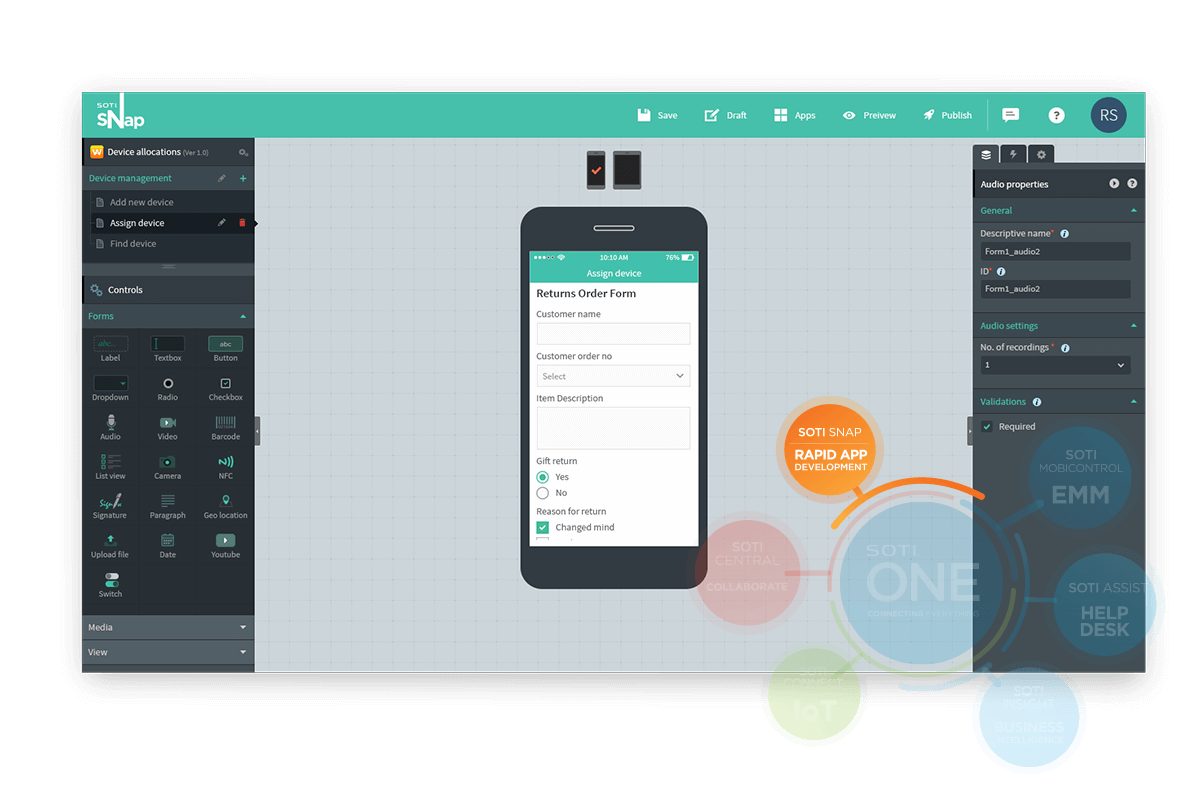
Task: Pick the Paragraph control
Action: coord(168,507)
